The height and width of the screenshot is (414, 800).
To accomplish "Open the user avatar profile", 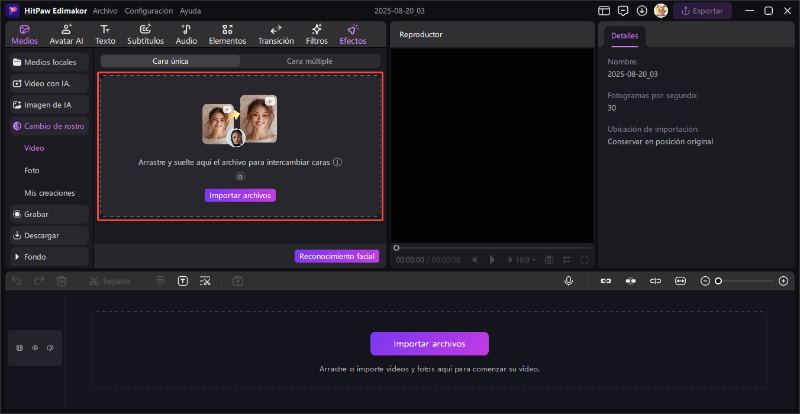I will pos(661,11).
